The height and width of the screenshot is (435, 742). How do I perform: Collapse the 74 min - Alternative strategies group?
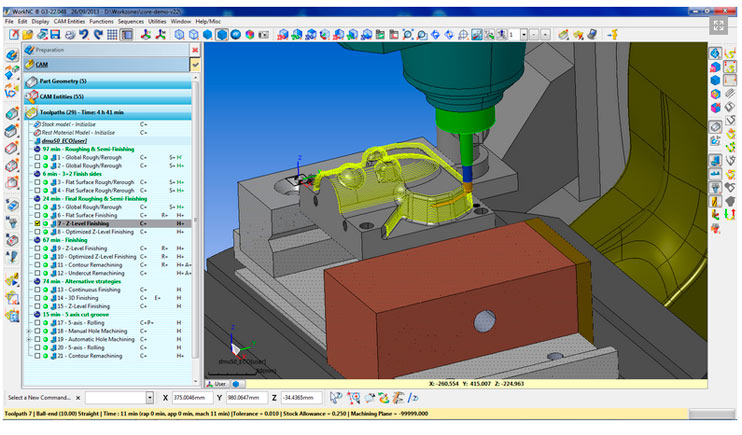click(37, 282)
